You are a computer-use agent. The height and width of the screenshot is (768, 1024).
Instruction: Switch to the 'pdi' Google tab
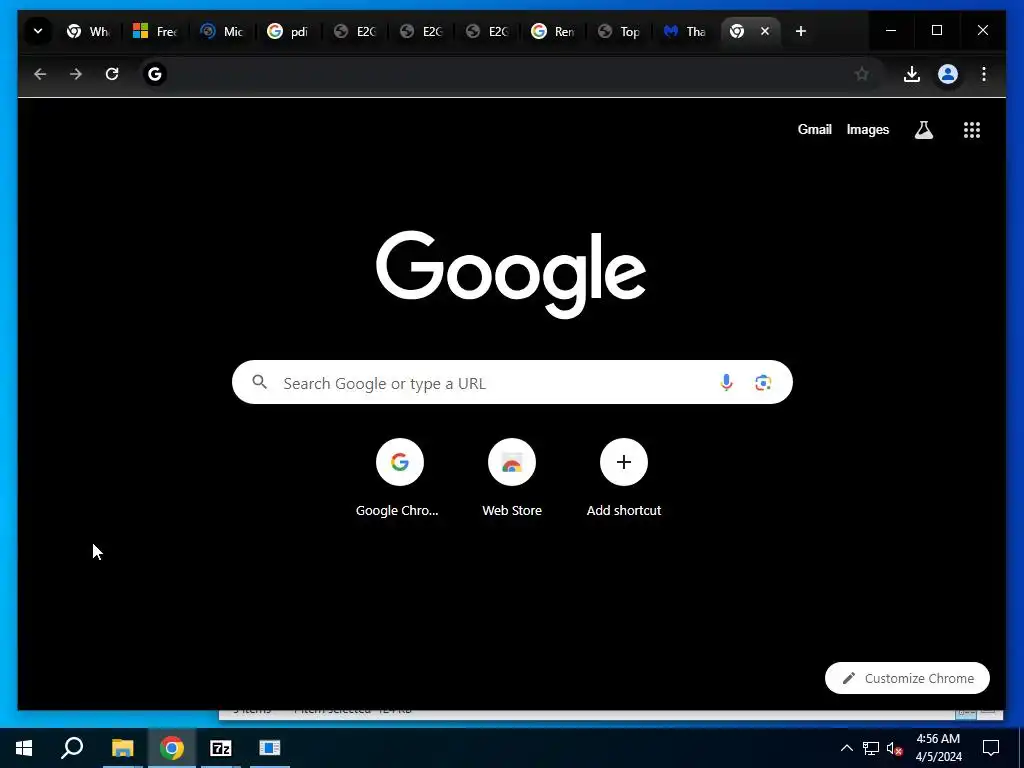point(288,31)
